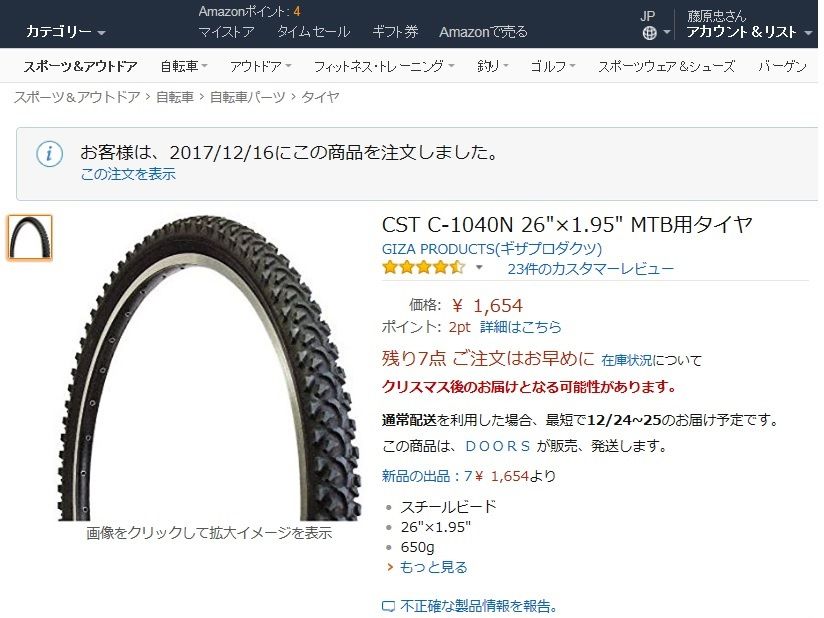Image resolution: width=824 pixels, height=618 pixels.
Task: Open the タイムセール menu item
Action: pyautogui.click(x=313, y=32)
